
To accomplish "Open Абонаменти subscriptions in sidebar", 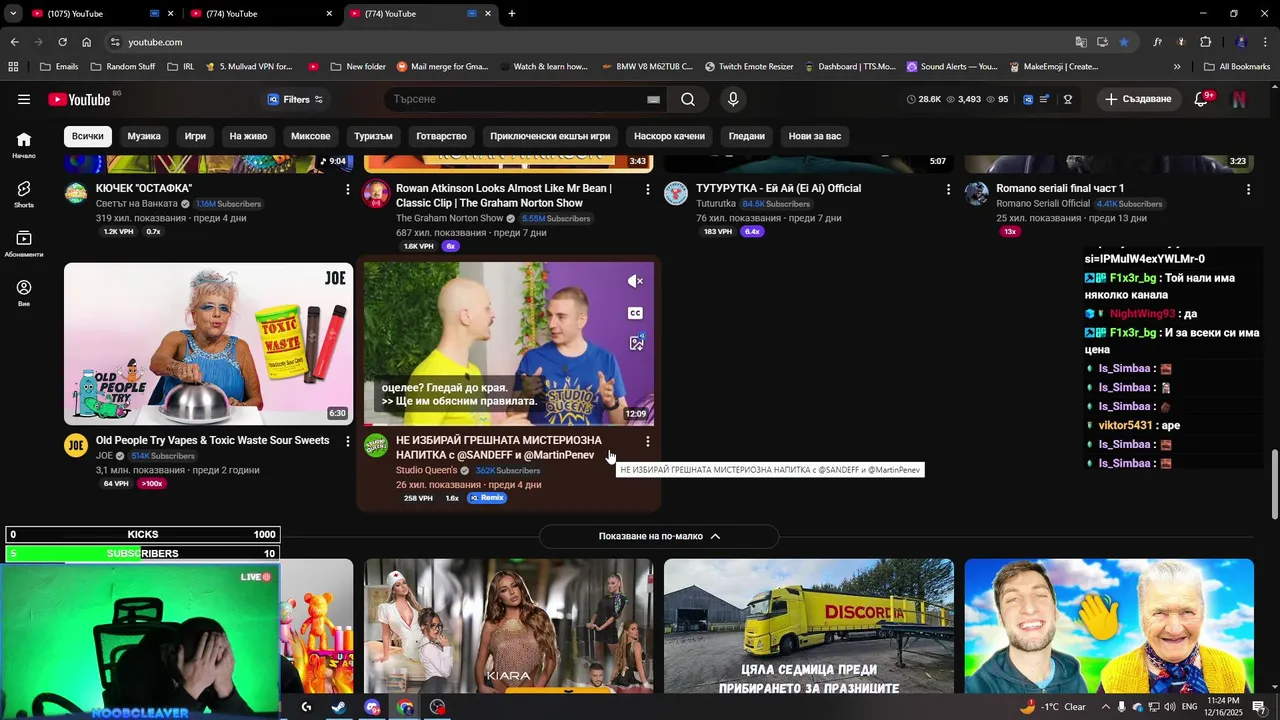I will coord(24,244).
